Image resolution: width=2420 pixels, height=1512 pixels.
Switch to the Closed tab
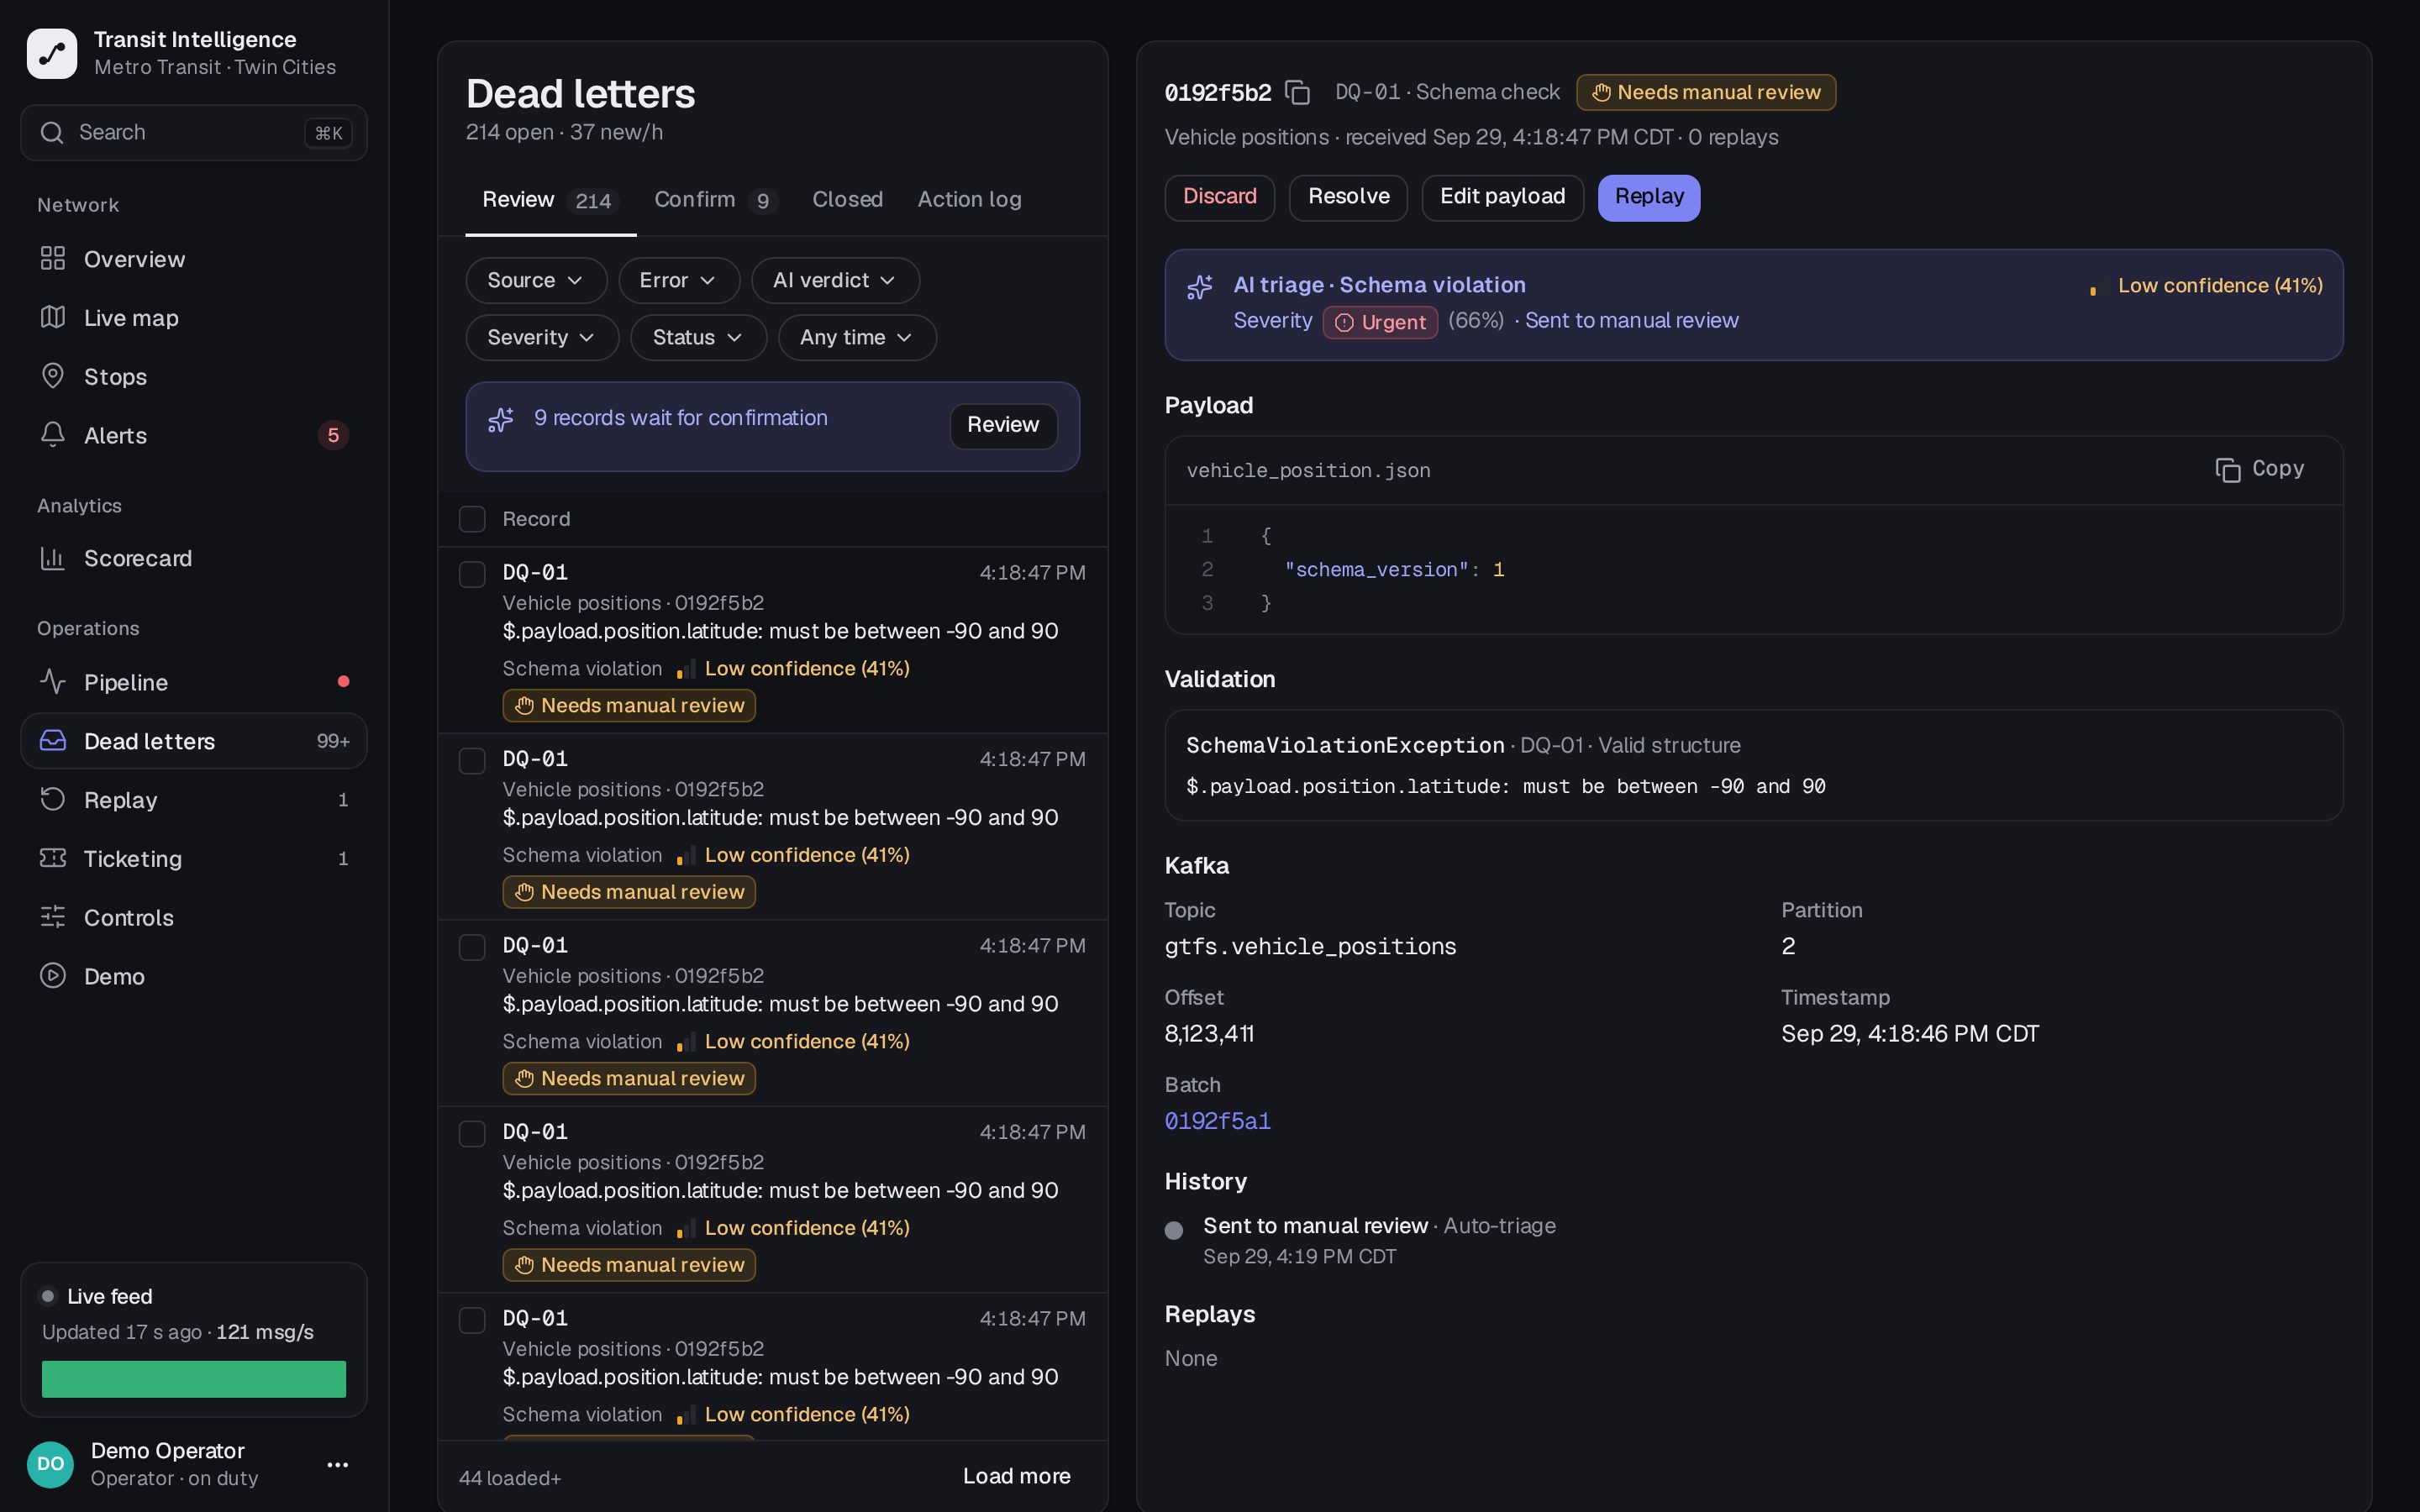tap(847, 200)
